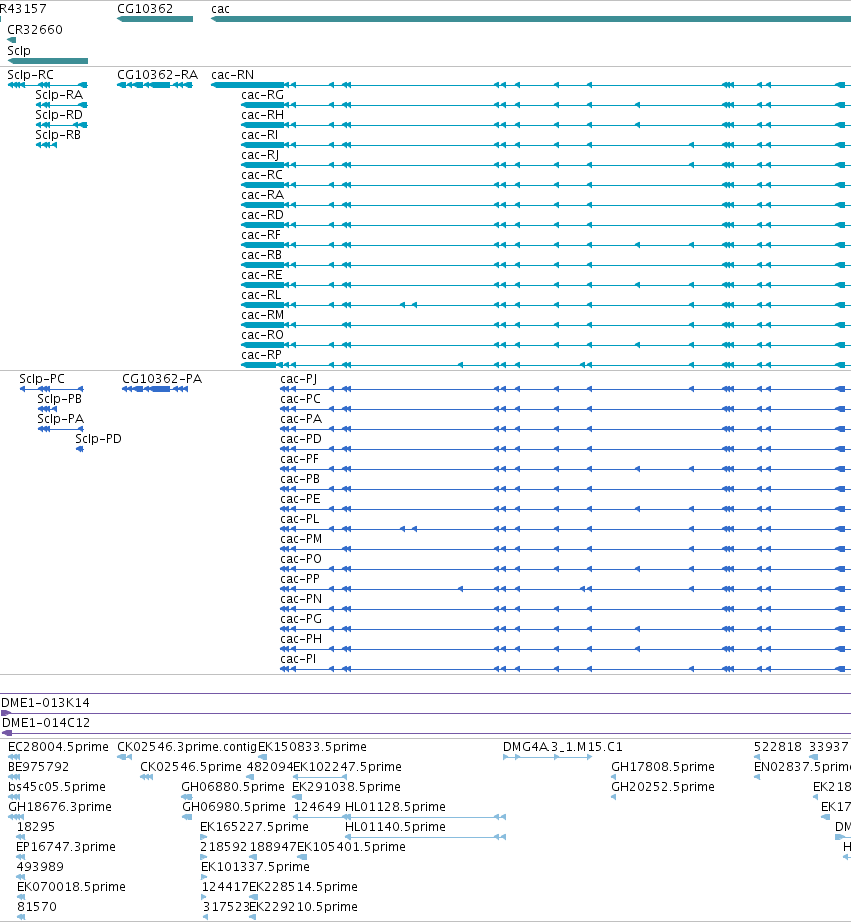Screen dimensions: 851x922
Task: Click the HL01140.5prime EST label
Action: (x=395, y=827)
